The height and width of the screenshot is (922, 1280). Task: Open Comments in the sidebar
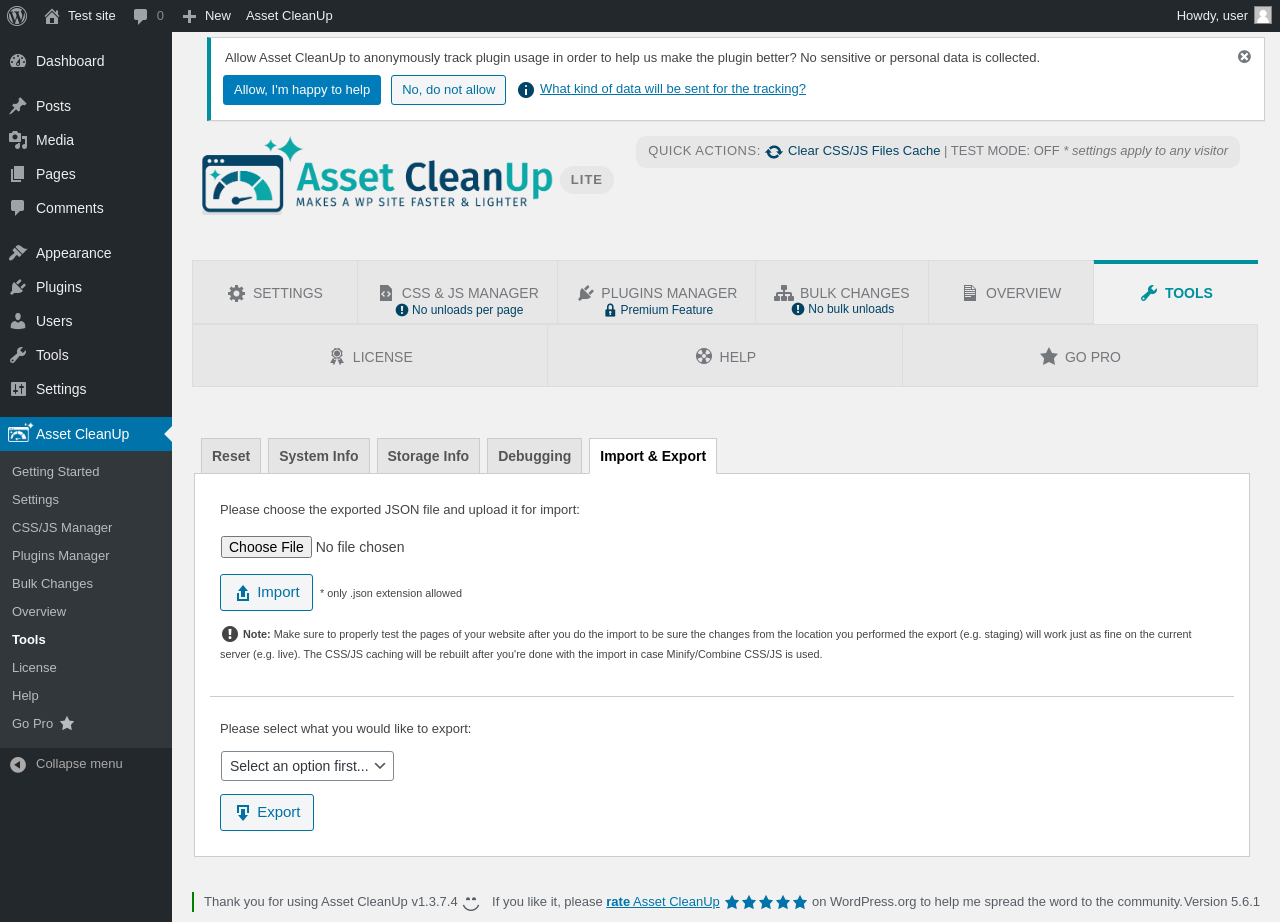click(86, 208)
